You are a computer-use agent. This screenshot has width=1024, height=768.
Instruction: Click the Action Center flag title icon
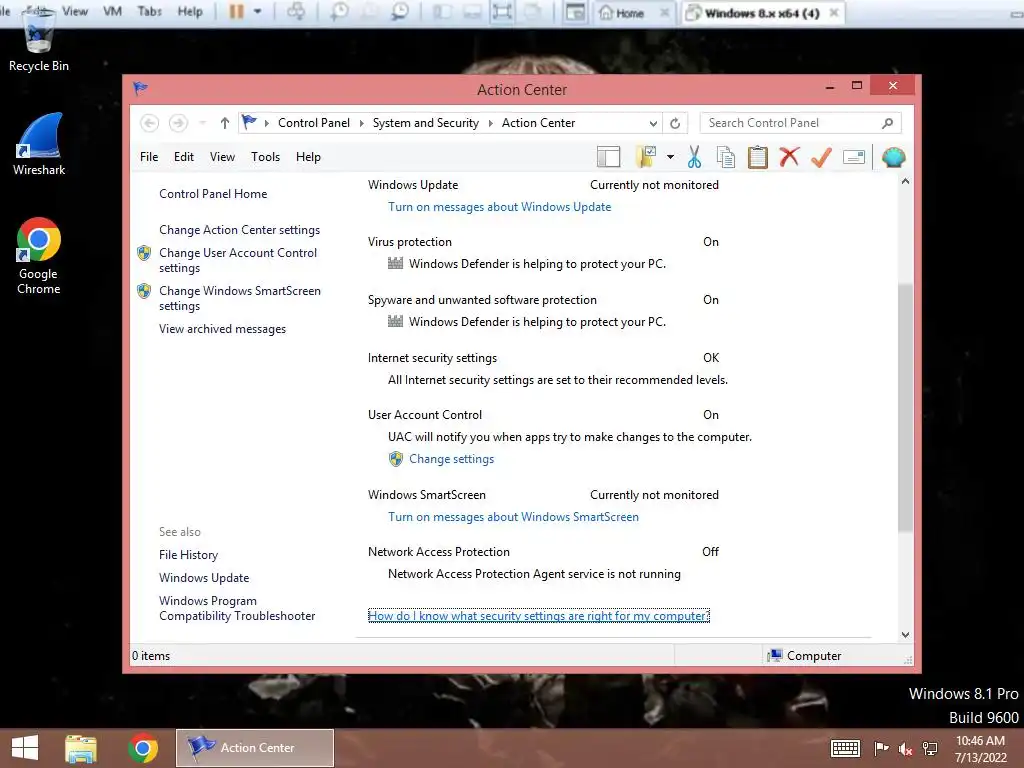coord(140,88)
